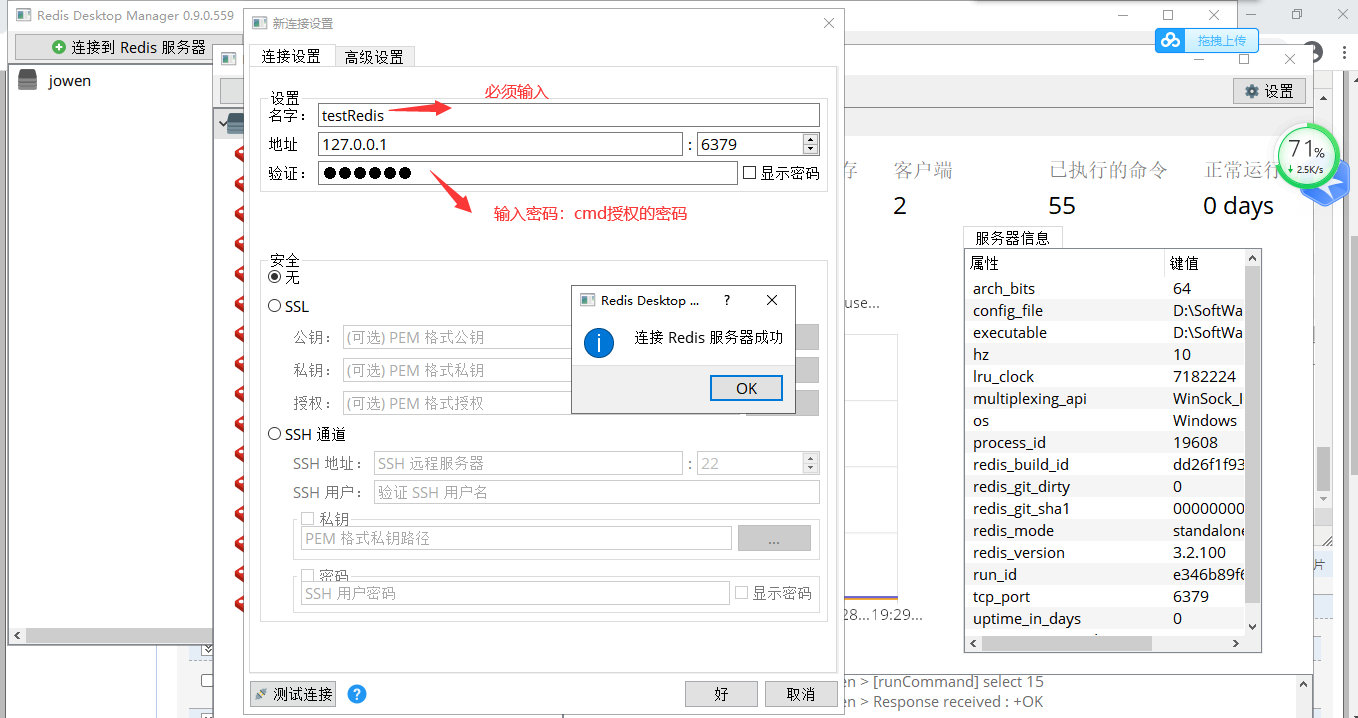
Task: Click the Baidu cloud icon on upload widget
Action: [x=1170, y=40]
